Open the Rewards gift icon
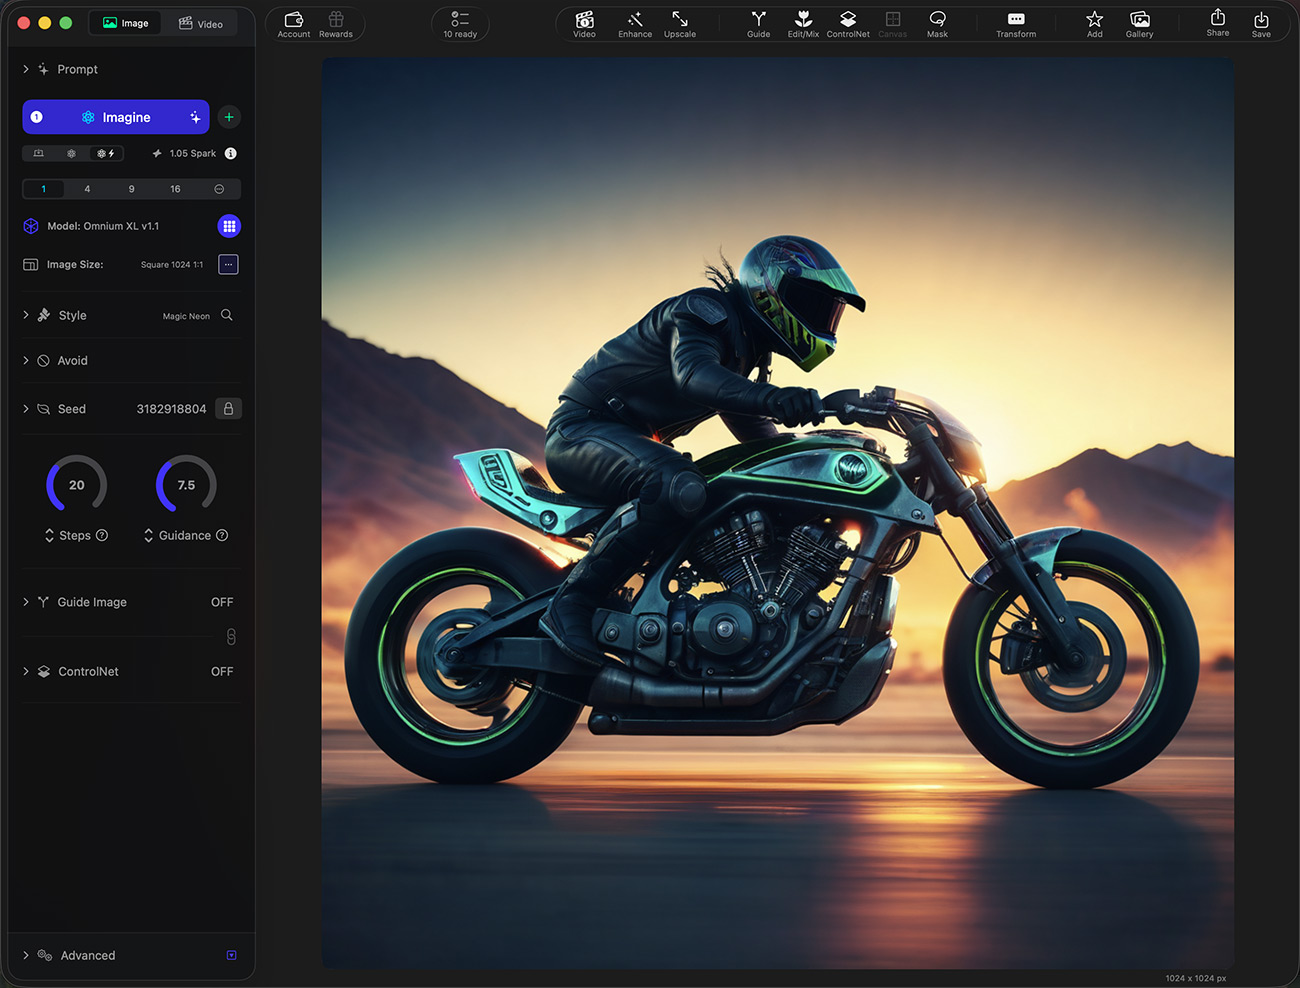 [x=336, y=24]
